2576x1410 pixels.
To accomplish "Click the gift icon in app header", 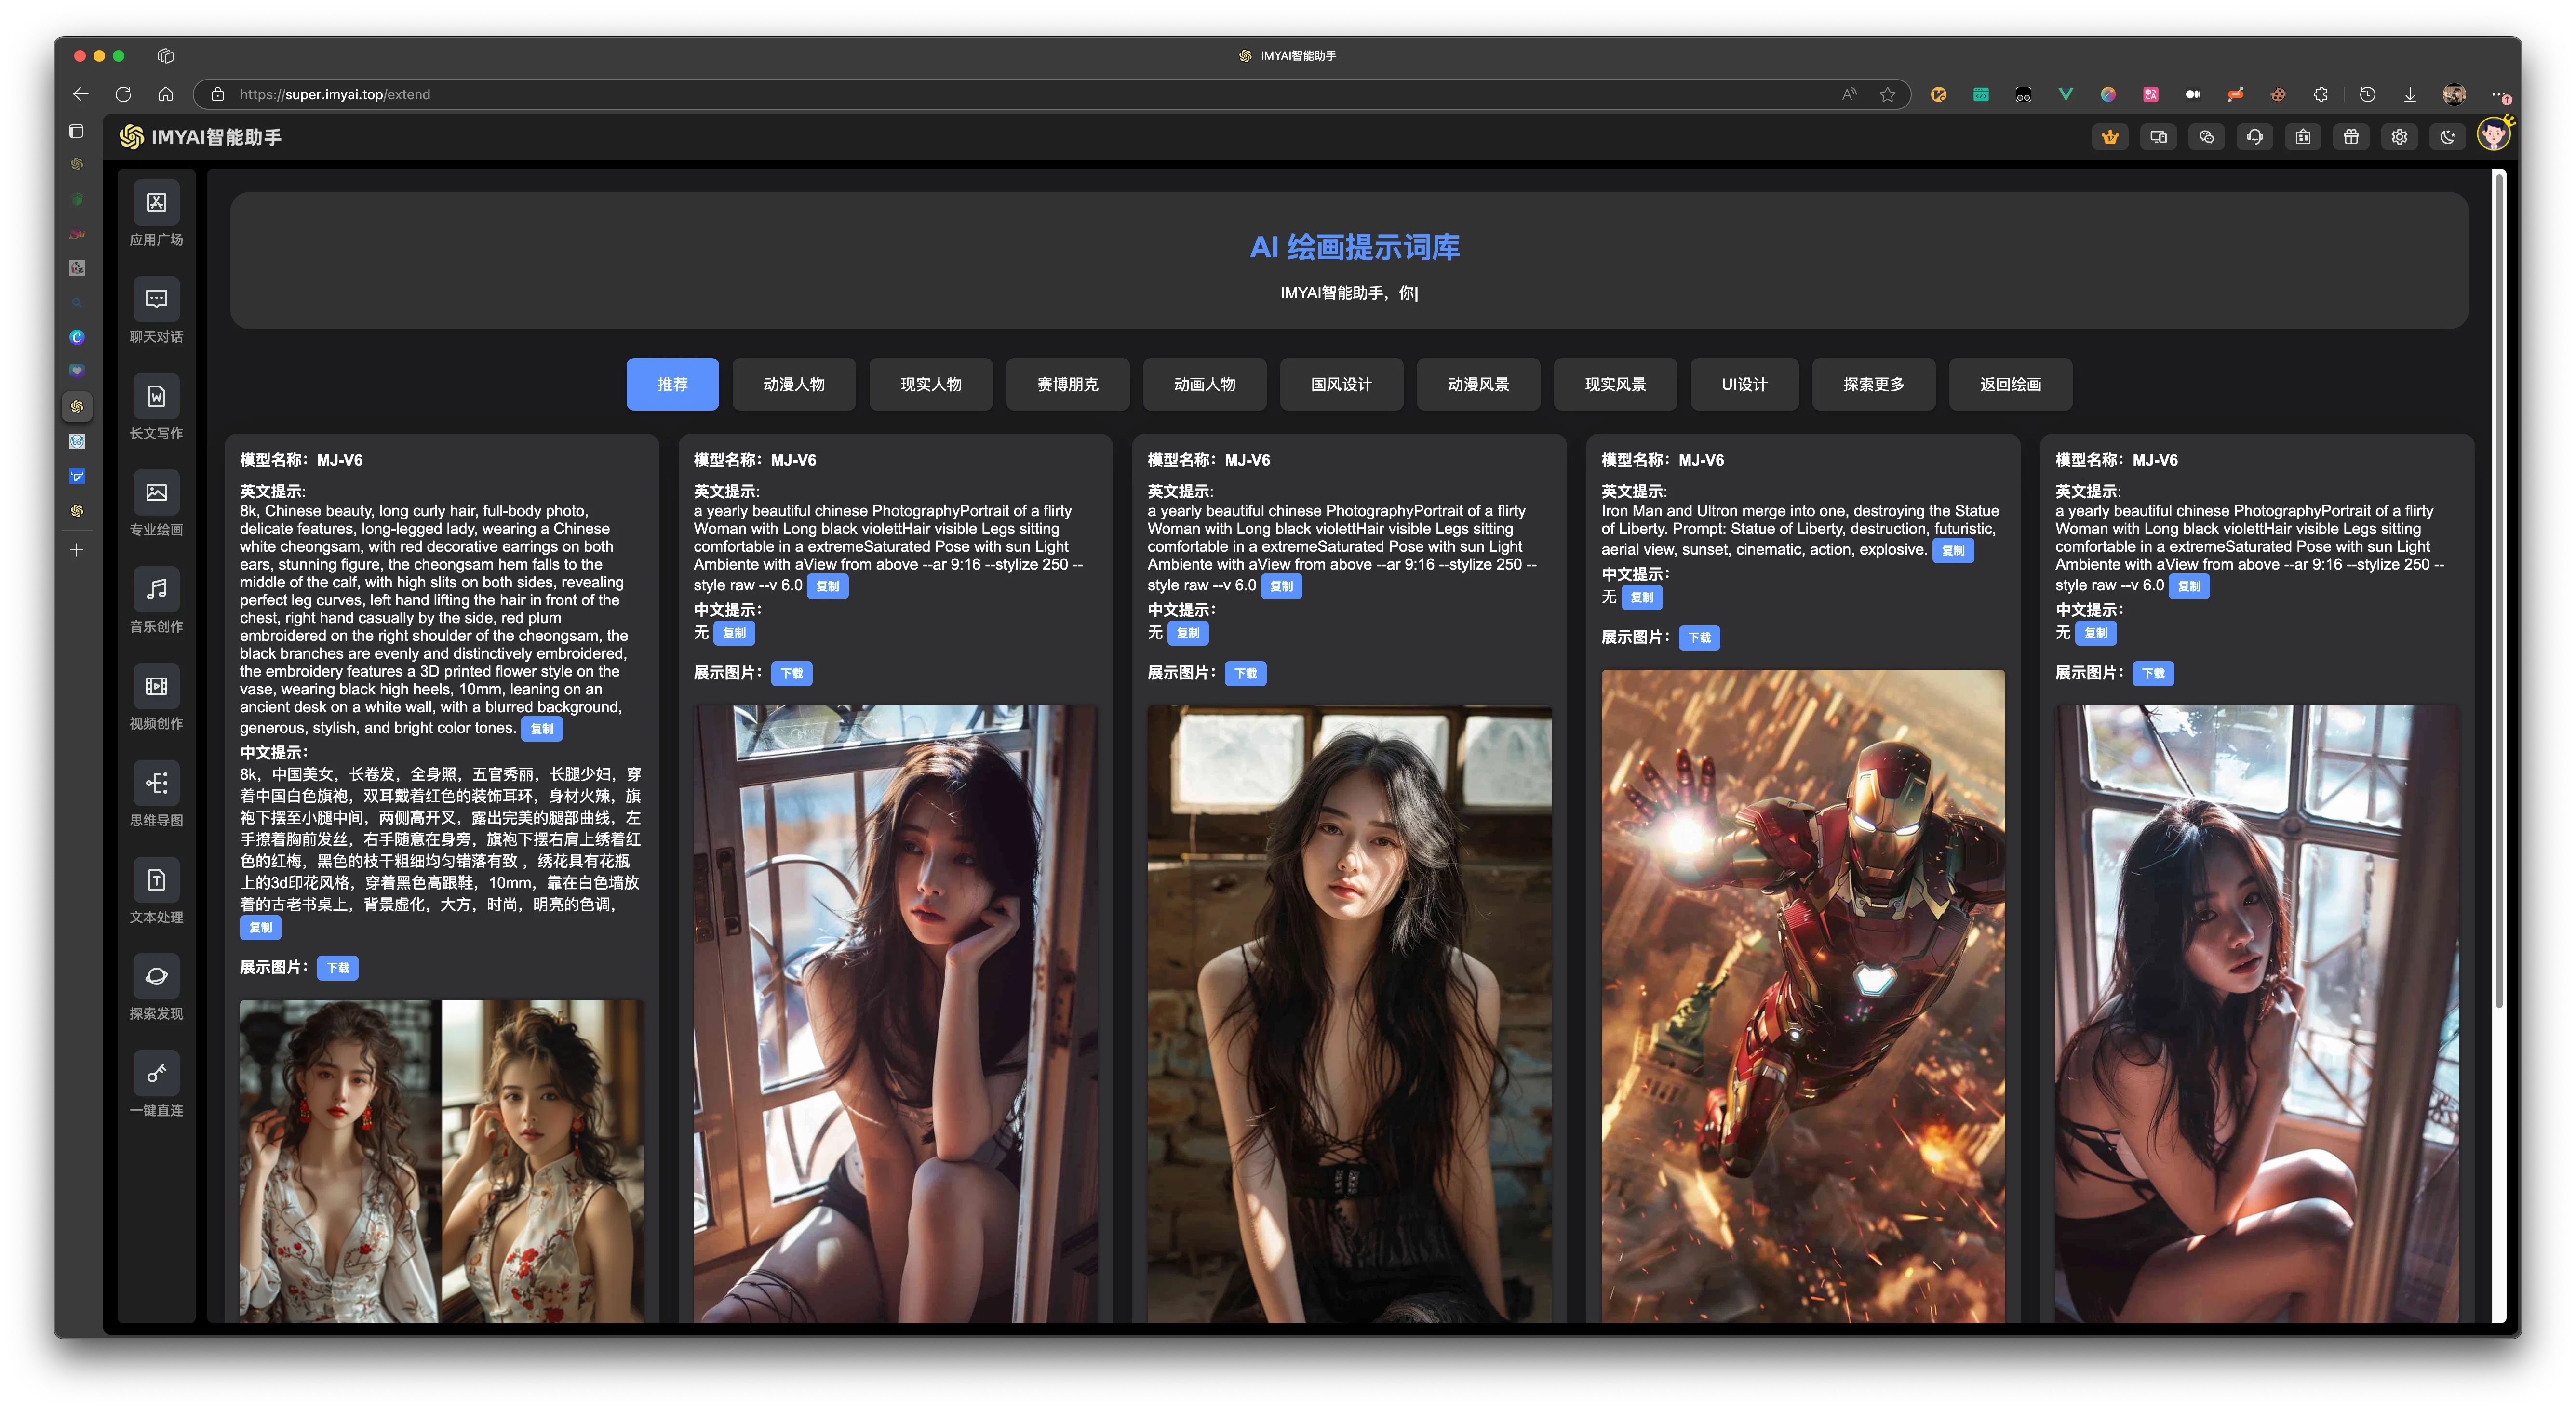I will pyautogui.click(x=2351, y=137).
